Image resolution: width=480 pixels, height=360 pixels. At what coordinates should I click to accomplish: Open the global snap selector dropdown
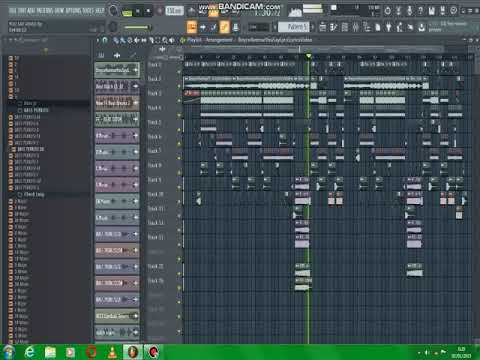coord(259,27)
